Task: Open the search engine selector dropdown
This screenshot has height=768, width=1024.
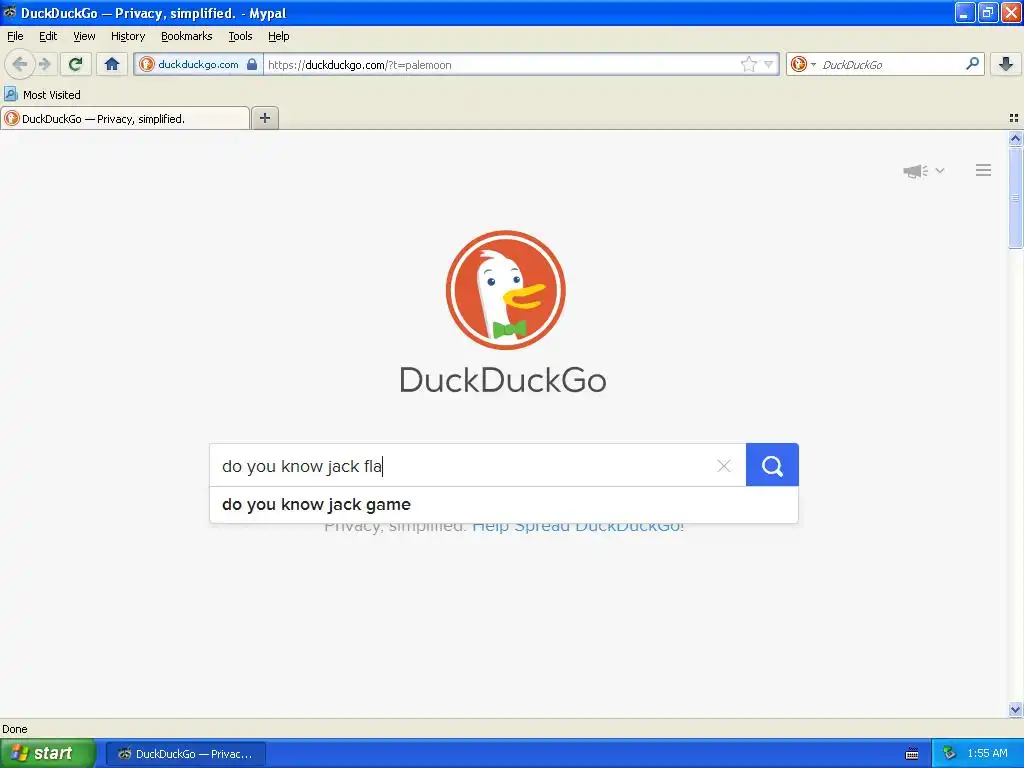Action: 803,64
